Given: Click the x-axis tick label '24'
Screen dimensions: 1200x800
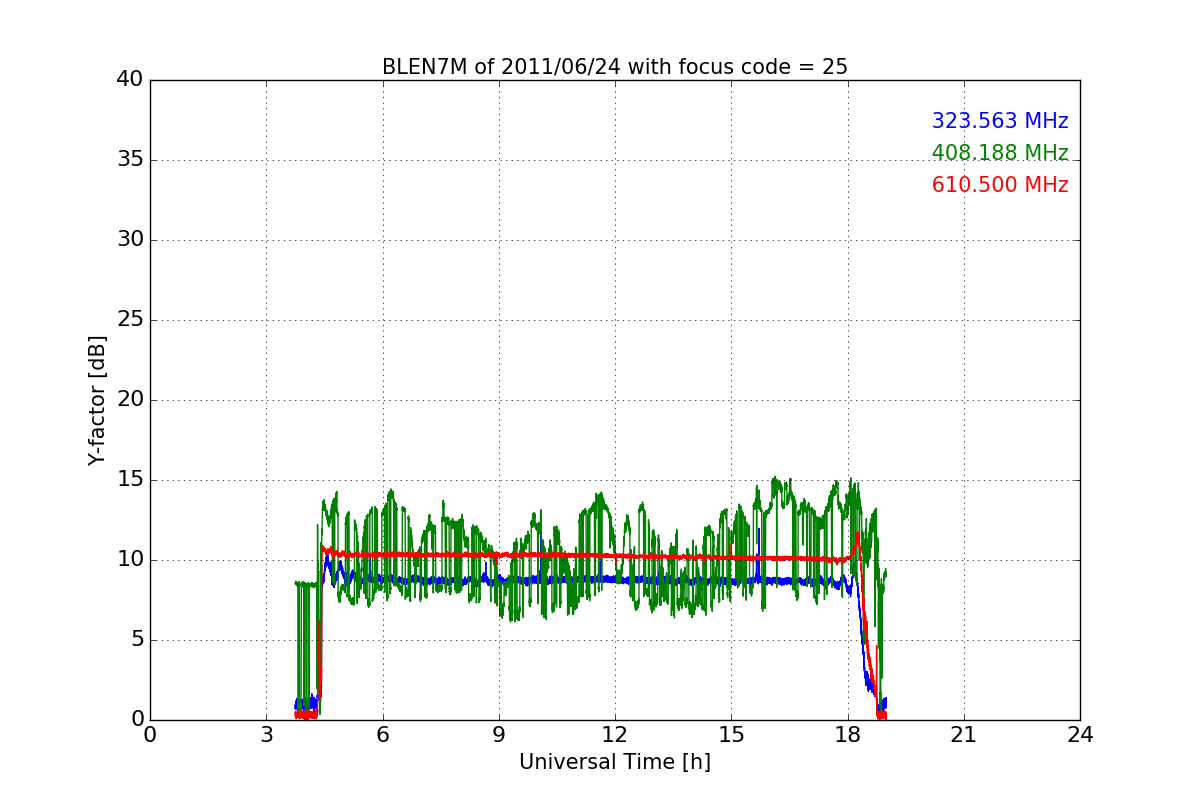Looking at the screenshot, I should click(1080, 734).
